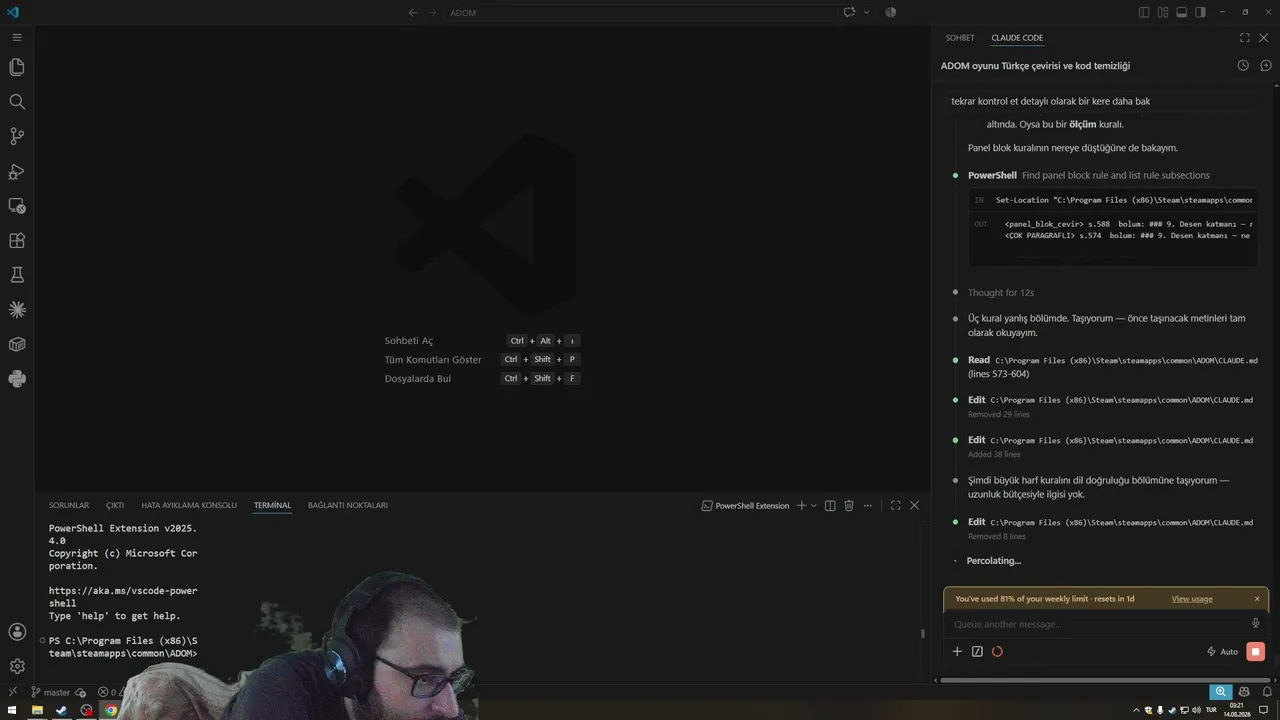Open the Claude Code spark icon in activity bar

[17, 310]
